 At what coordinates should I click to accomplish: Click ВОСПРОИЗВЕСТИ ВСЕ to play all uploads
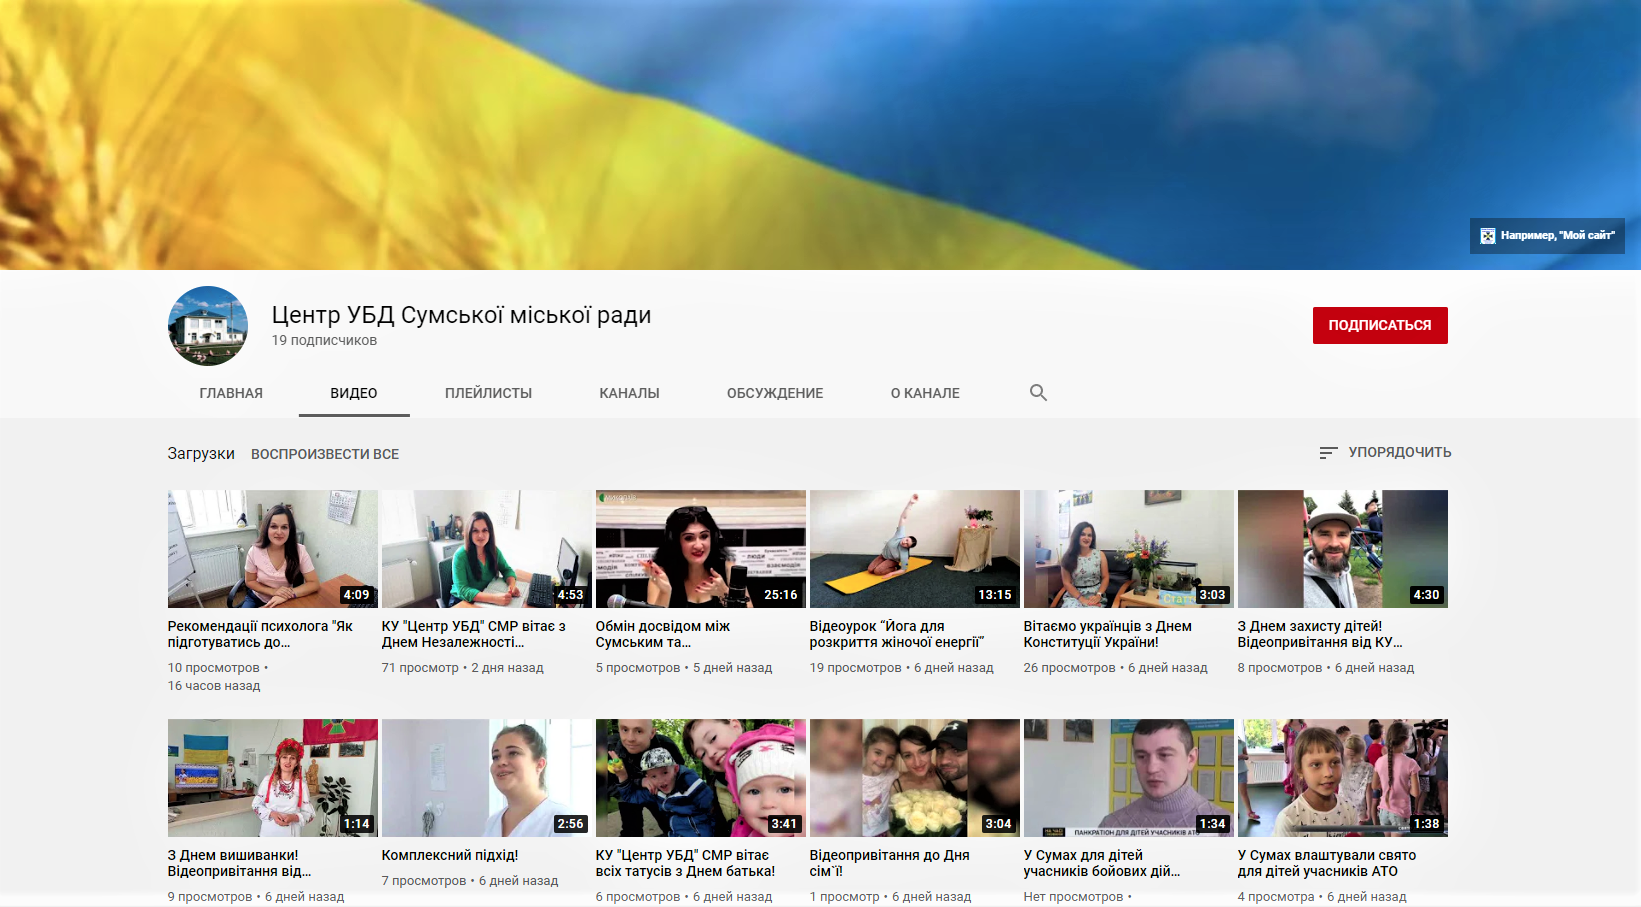coord(325,454)
